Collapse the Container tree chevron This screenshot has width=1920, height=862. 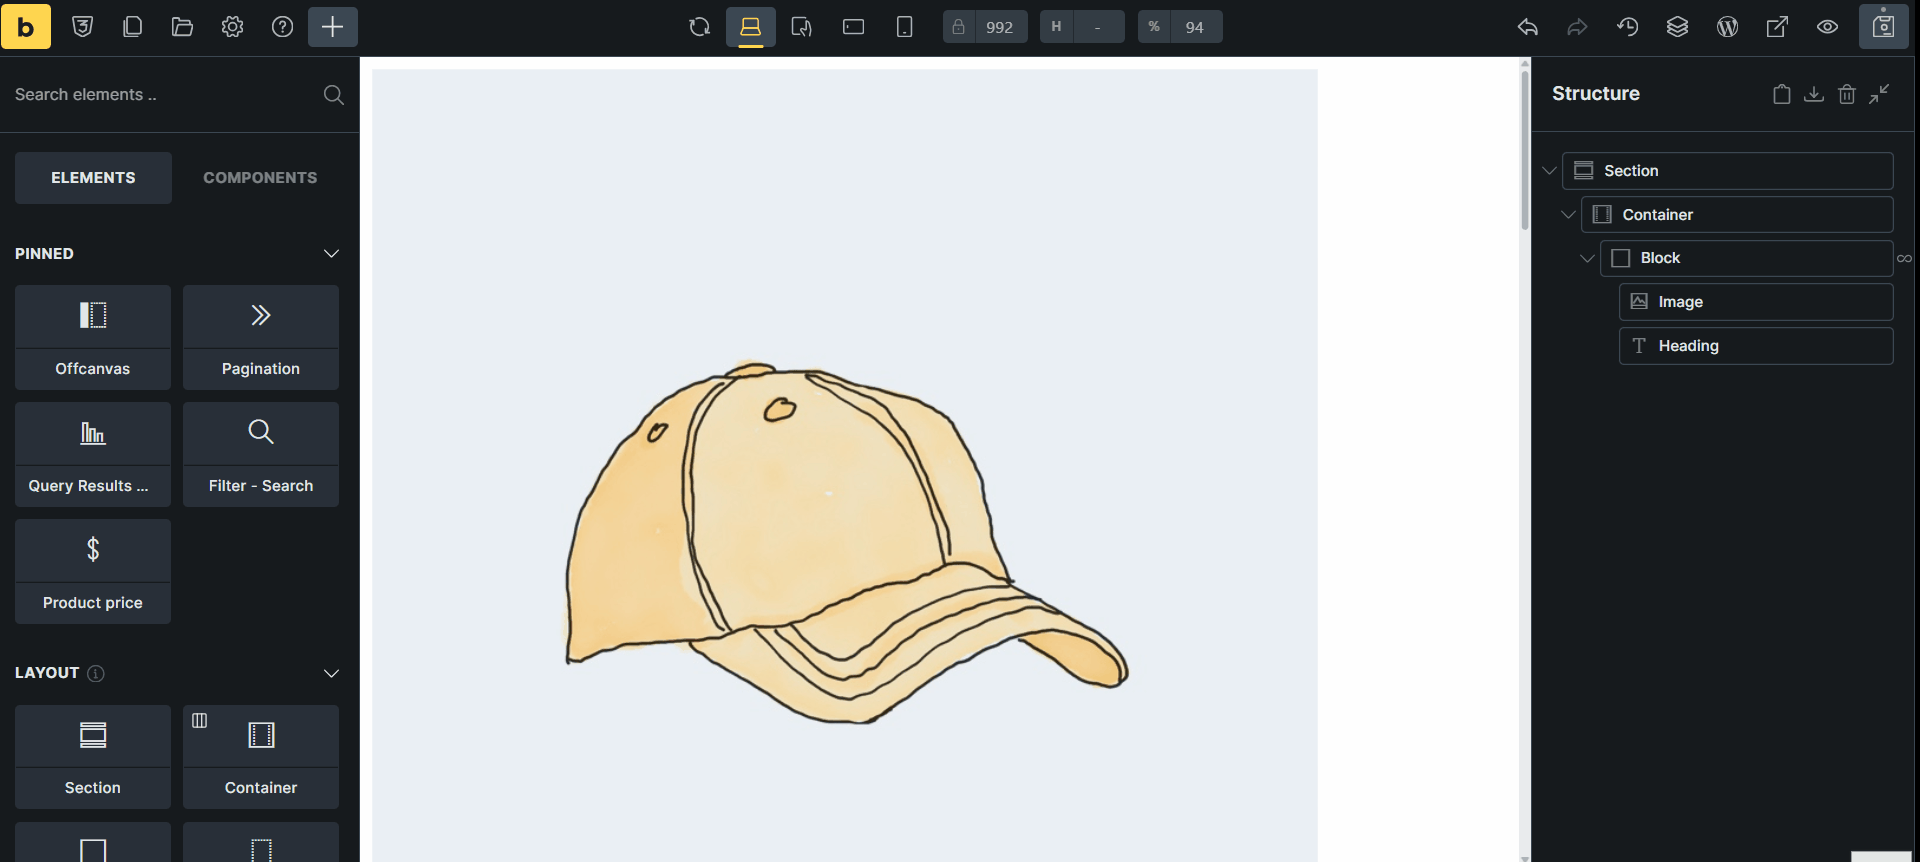click(1569, 215)
